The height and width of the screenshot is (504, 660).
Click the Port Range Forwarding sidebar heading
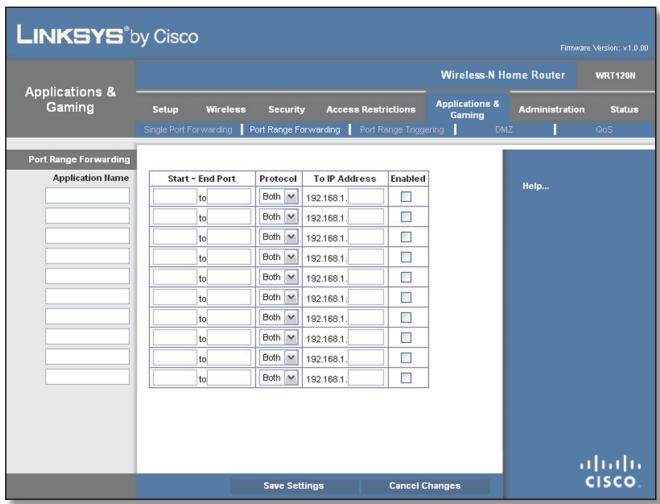pos(79,159)
